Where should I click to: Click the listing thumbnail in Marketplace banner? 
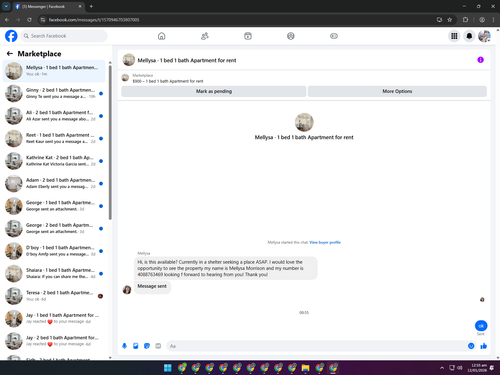pyautogui.click(x=125, y=78)
